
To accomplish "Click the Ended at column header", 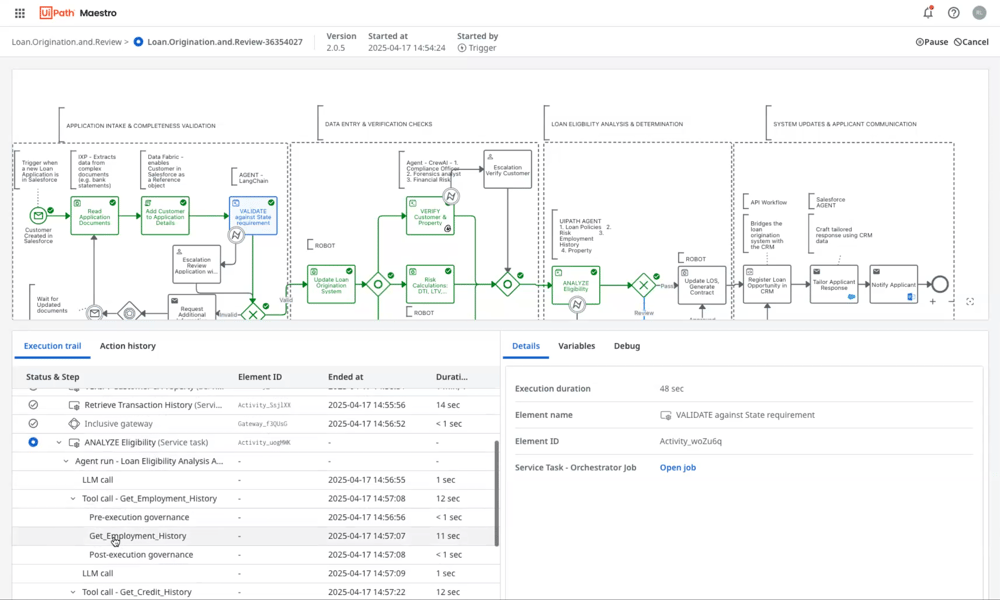I will coord(346,377).
